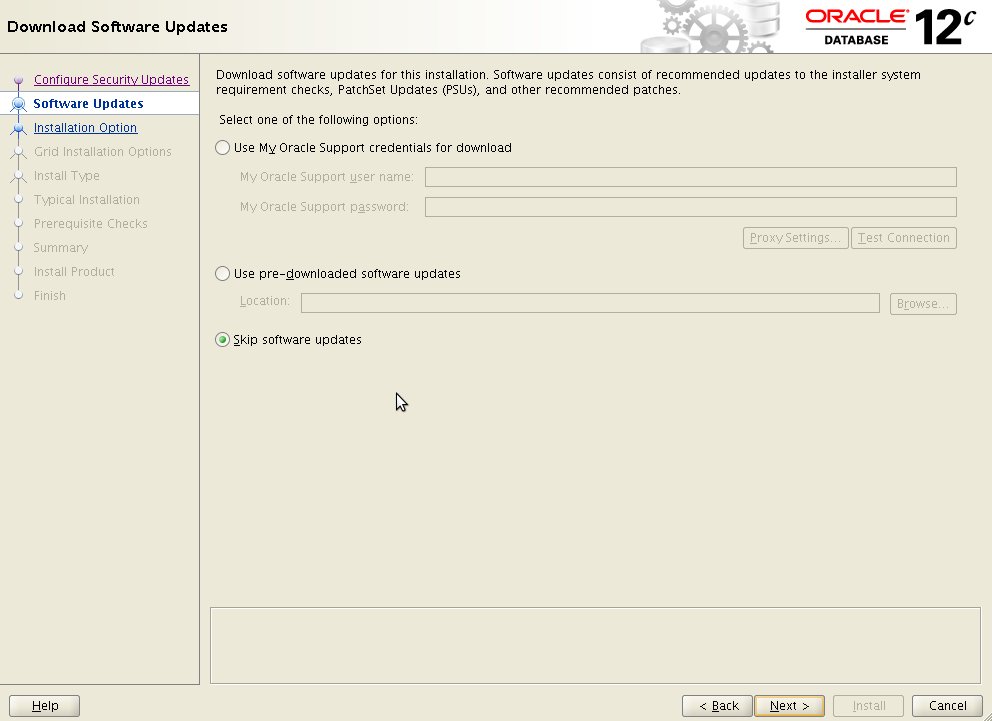Click inside the My Oracle Support user name field

(x=690, y=177)
